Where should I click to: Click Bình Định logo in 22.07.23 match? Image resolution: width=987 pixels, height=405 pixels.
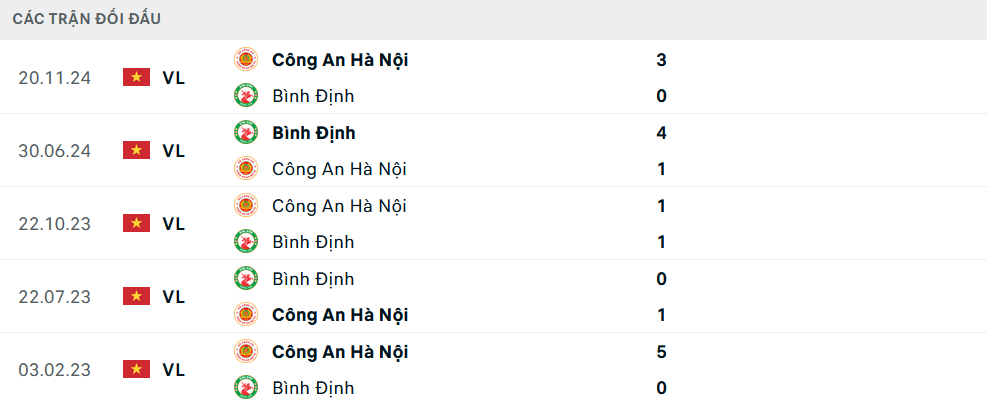click(x=245, y=278)
